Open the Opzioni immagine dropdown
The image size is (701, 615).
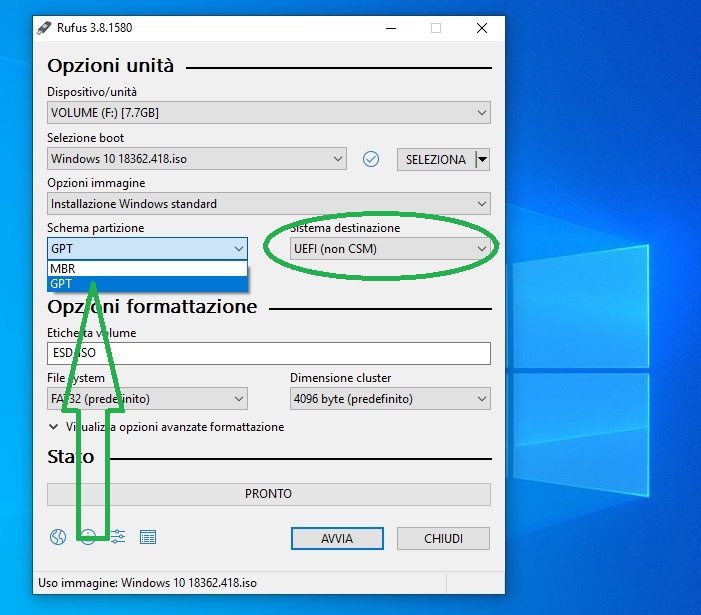(x=269, y=204)
